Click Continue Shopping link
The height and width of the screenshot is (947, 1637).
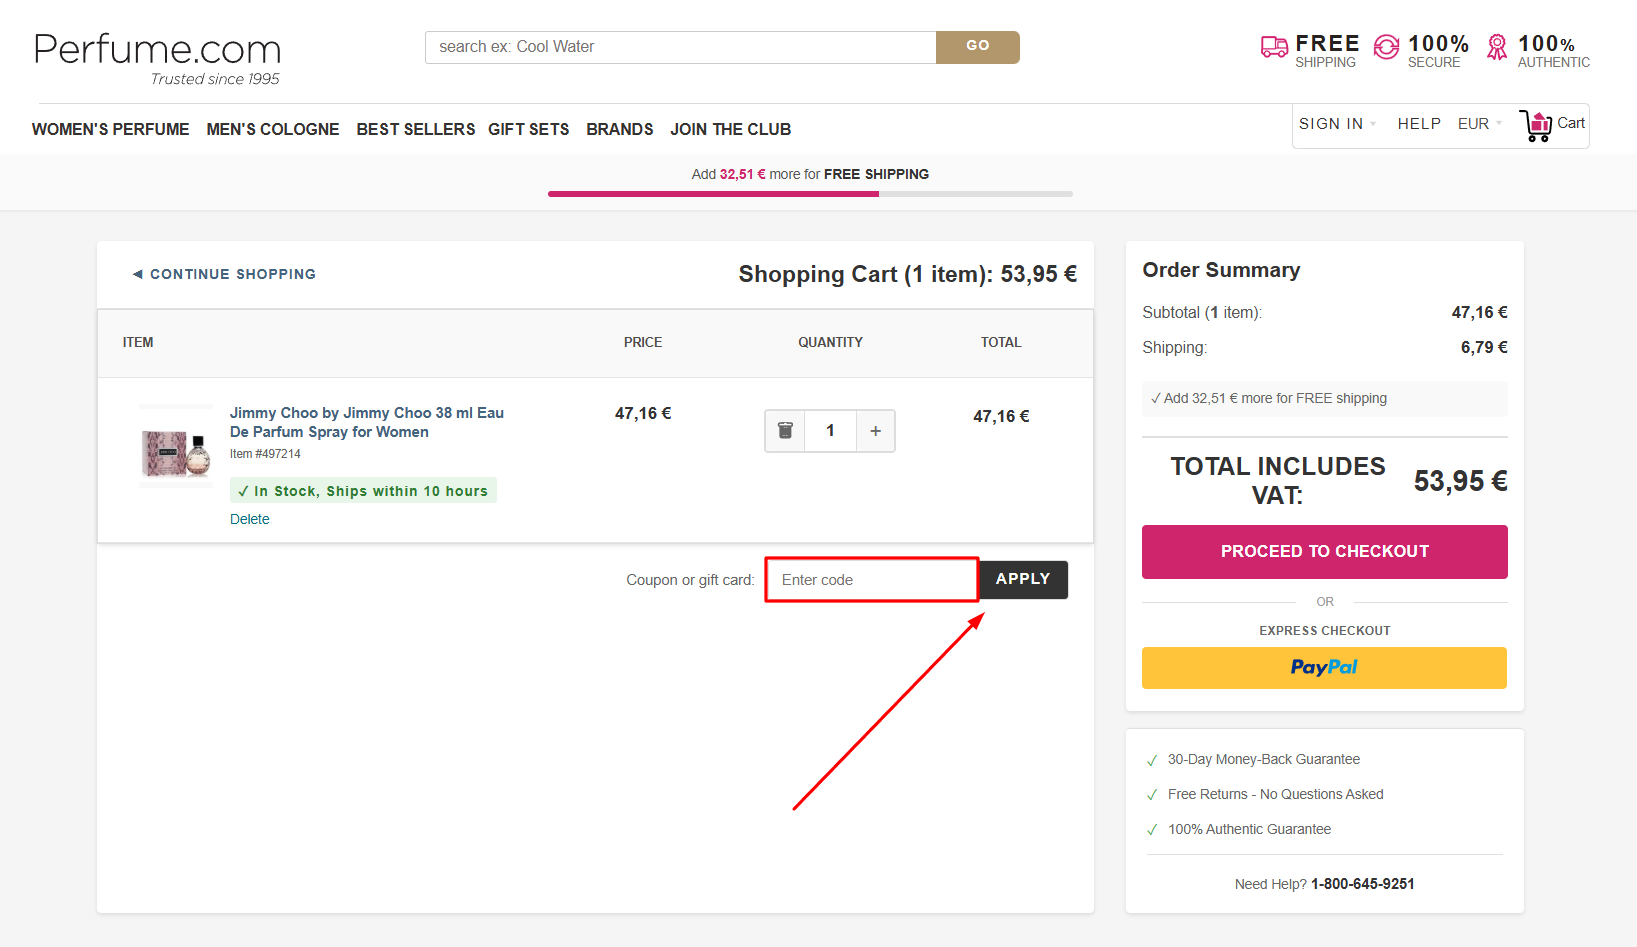point(224,274)
